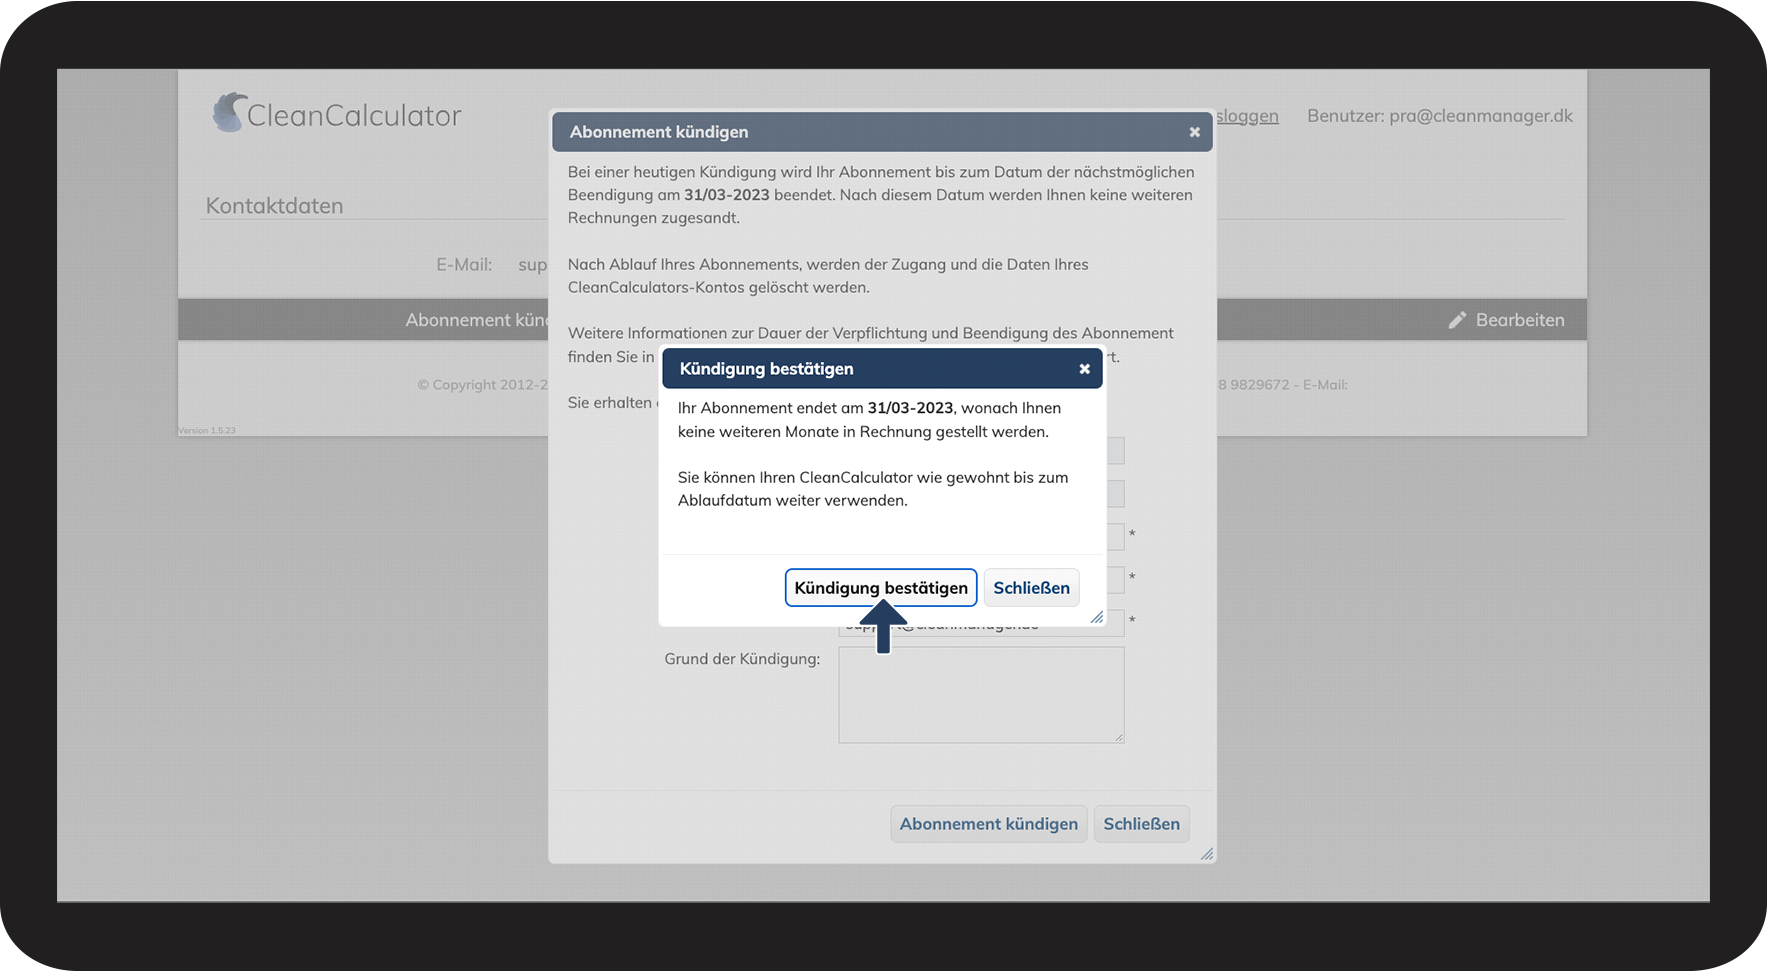Click the Bearbeiten label in the gray bar
Image resolution: width=1767 pixels, height=971 pixels.
[1520, 320]
